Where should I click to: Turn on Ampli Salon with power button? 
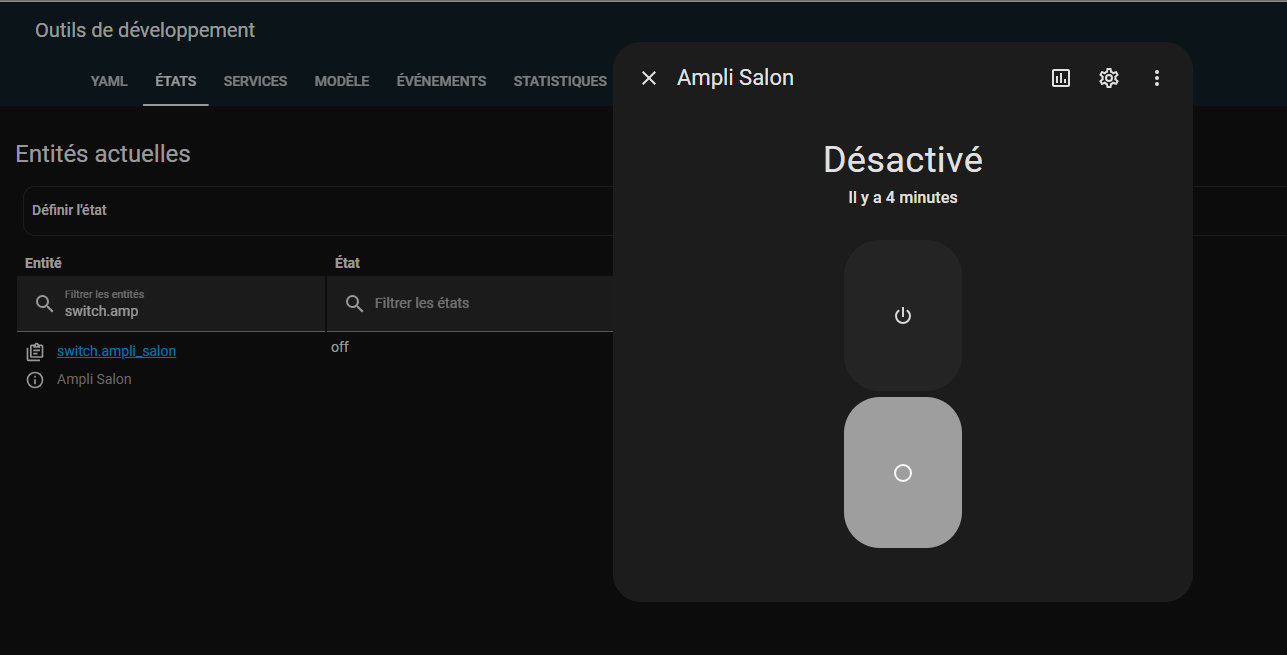coord(902,316)
